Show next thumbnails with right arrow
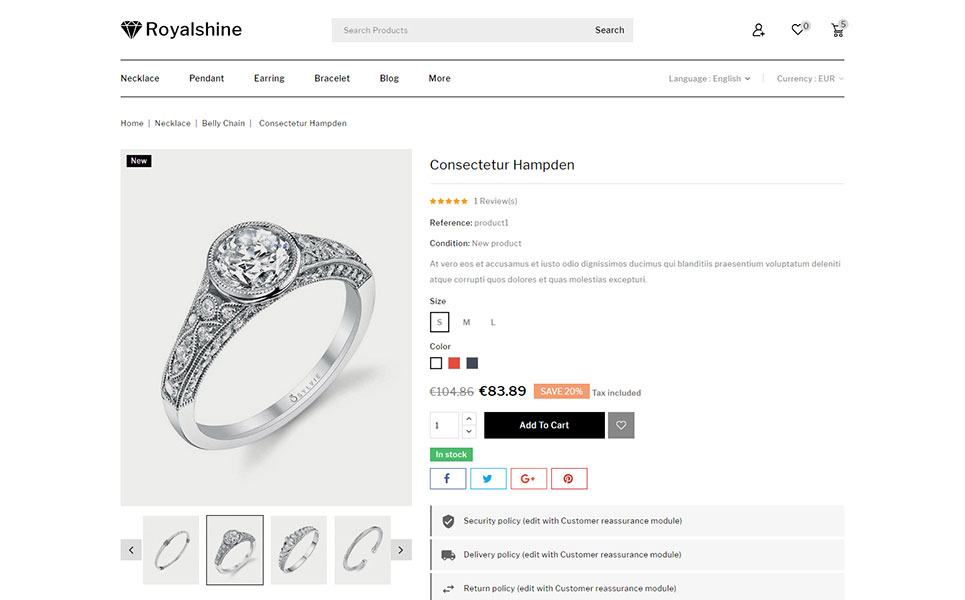The height and width of the screenshot is (600, 965). point(401,550)
